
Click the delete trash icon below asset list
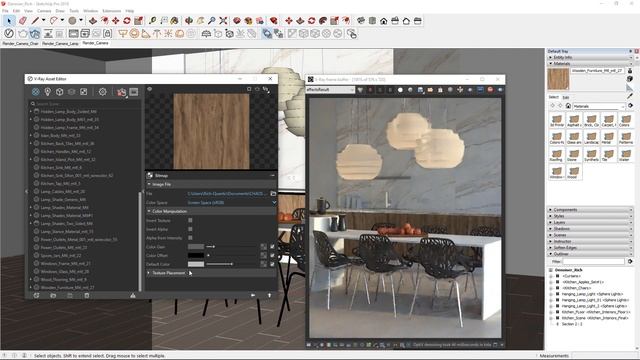[x=87, y=295]
